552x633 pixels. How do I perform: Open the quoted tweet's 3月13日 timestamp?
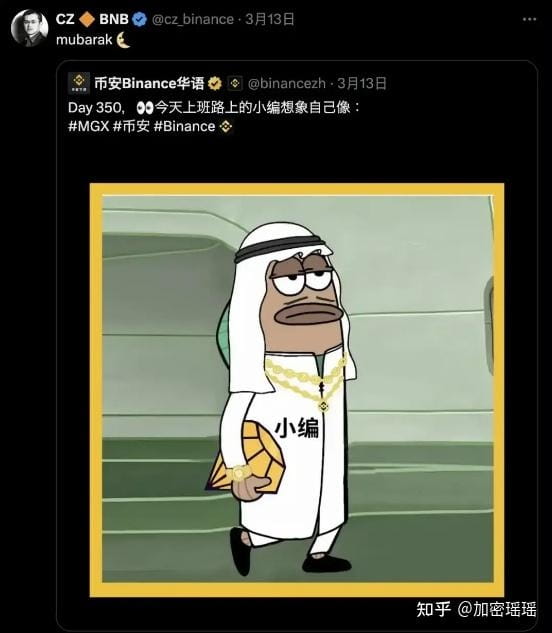pos(362,84)
